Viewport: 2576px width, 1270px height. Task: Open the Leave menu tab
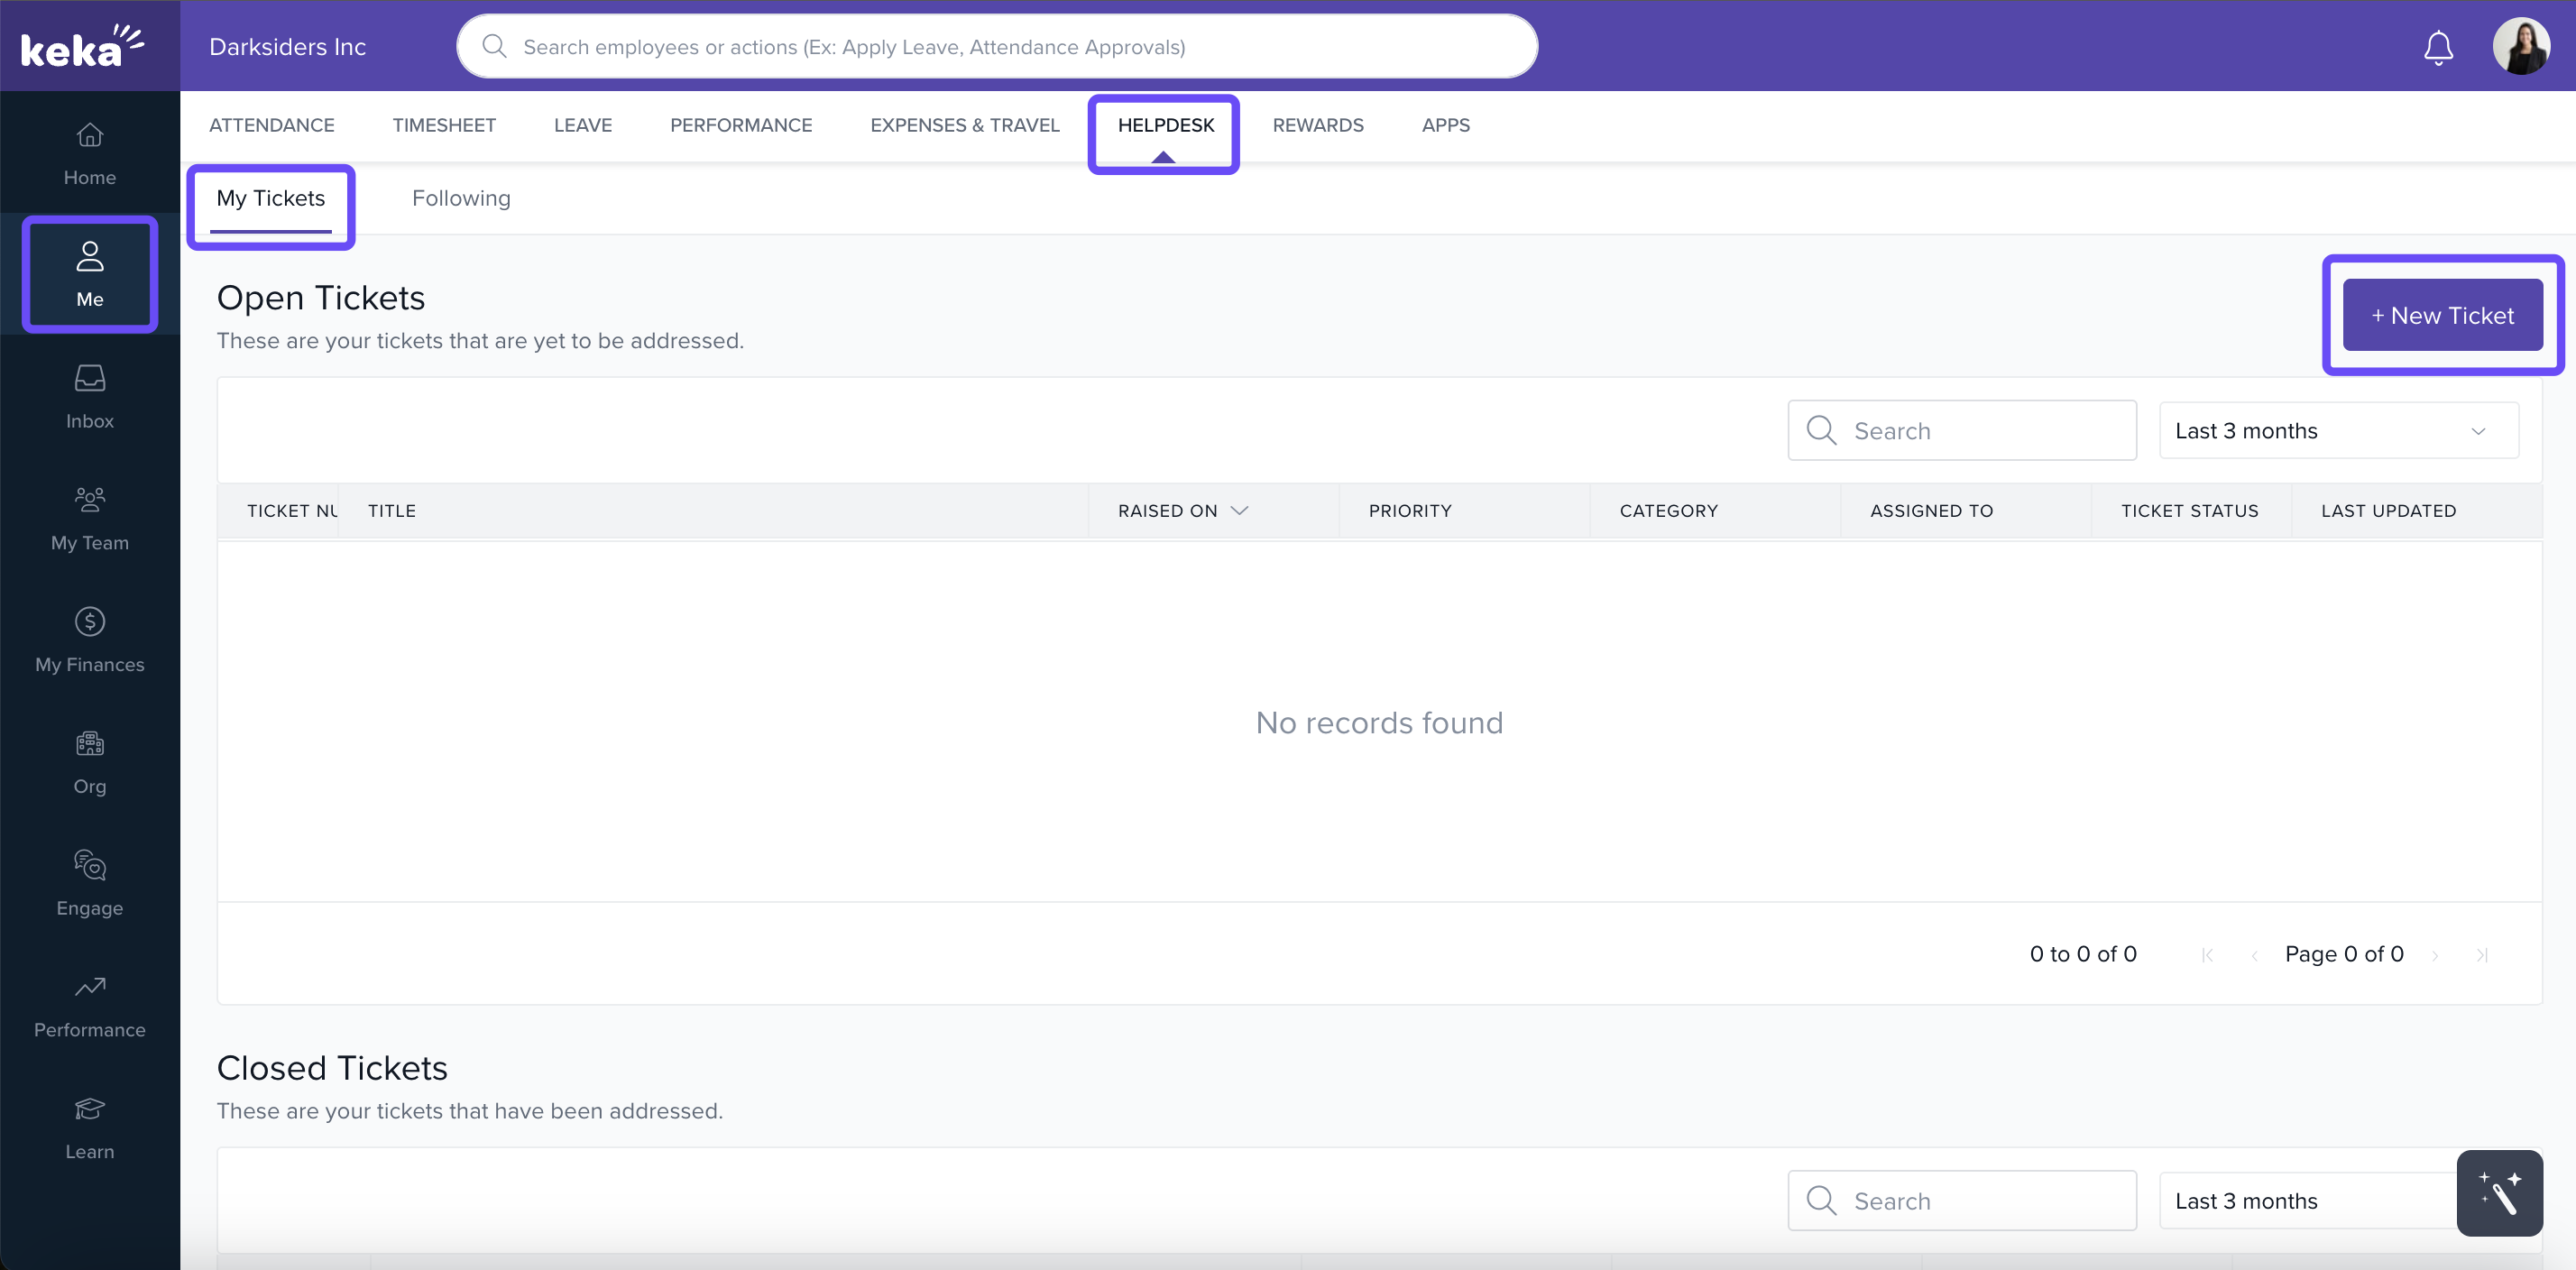pos(582,125)
